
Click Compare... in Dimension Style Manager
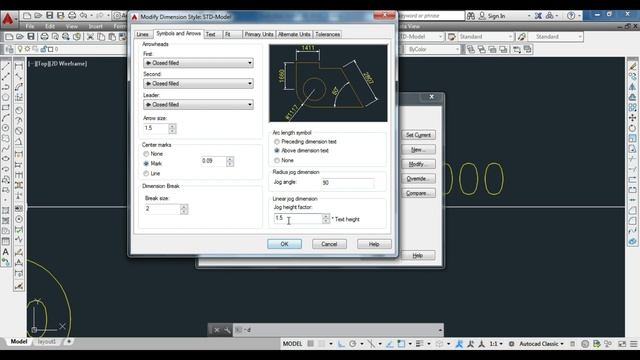(x=418, y=193)
